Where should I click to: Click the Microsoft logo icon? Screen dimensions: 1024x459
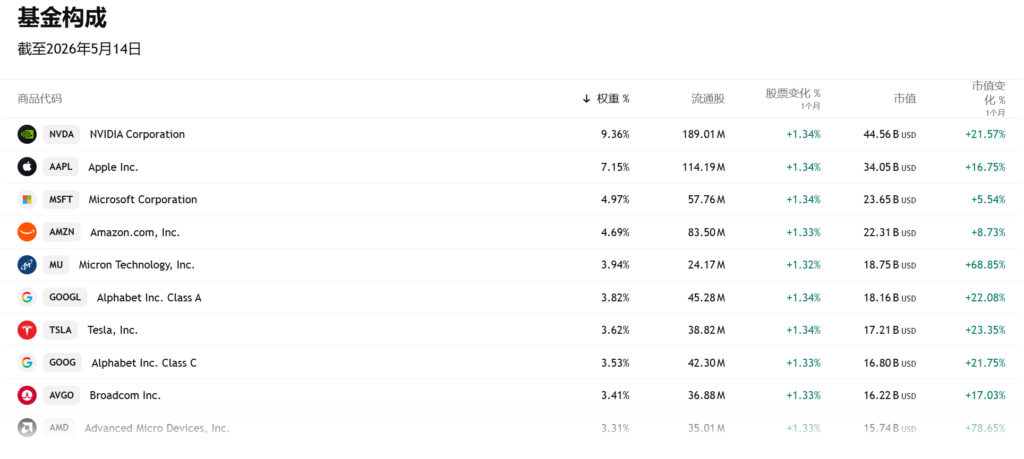click(27, 200)
